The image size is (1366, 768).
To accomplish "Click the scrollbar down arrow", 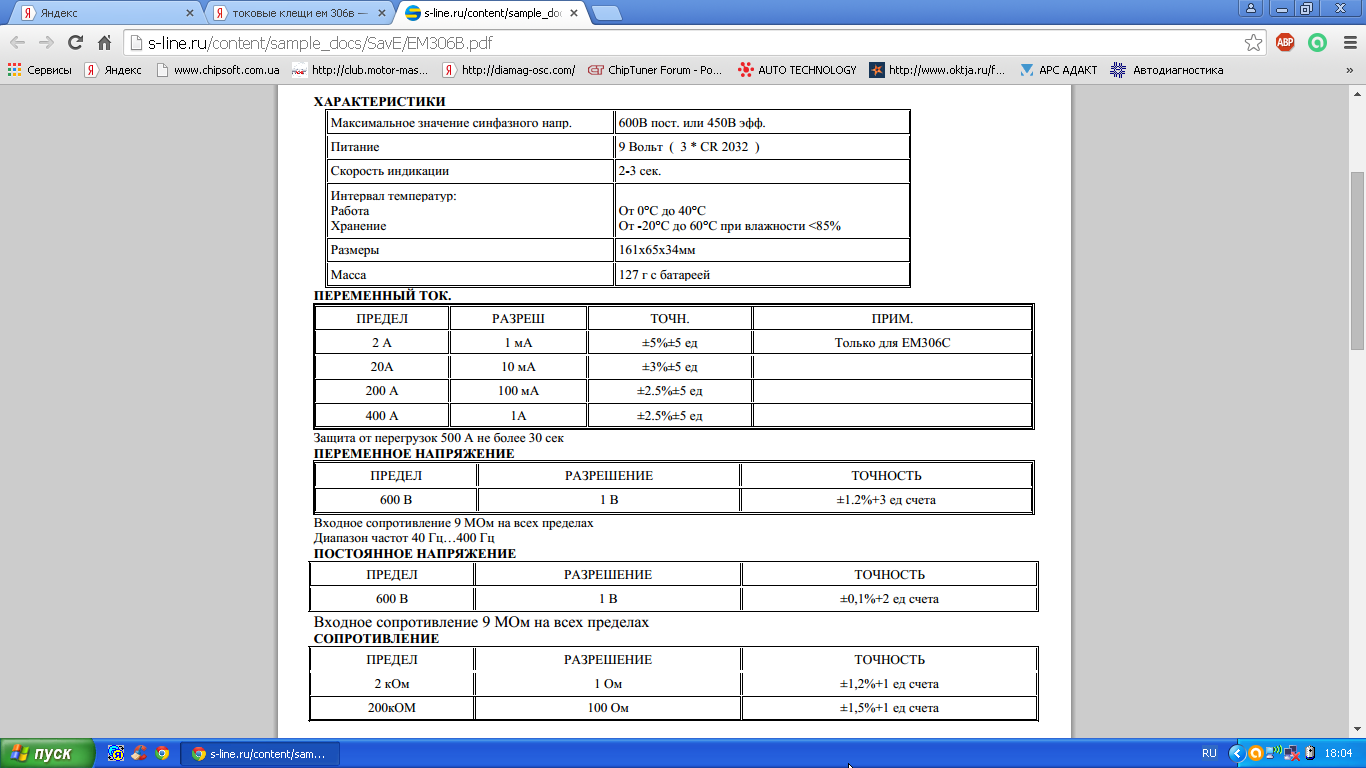I will 1357,730.
